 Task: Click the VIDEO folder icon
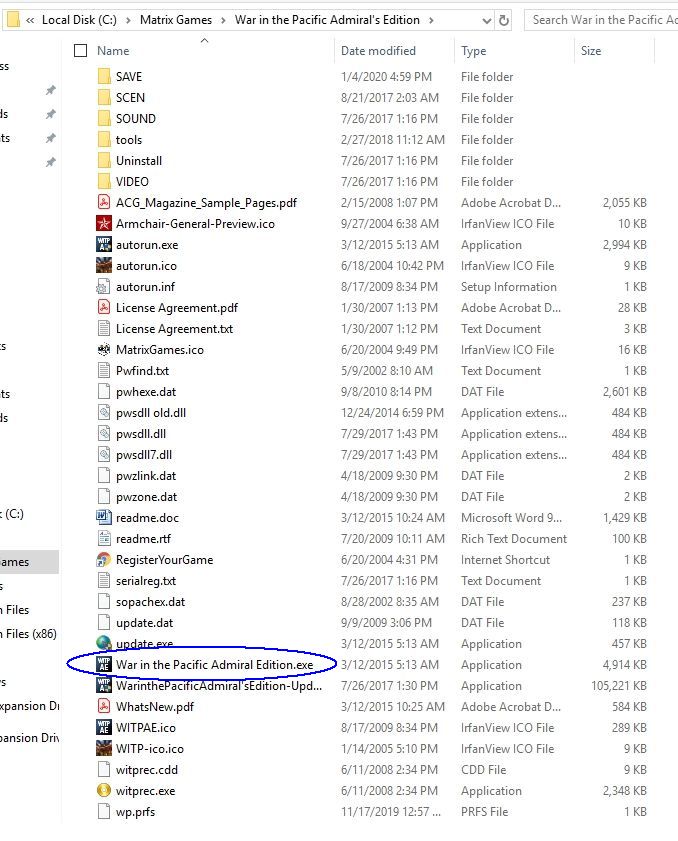click(x=104, y=181)
